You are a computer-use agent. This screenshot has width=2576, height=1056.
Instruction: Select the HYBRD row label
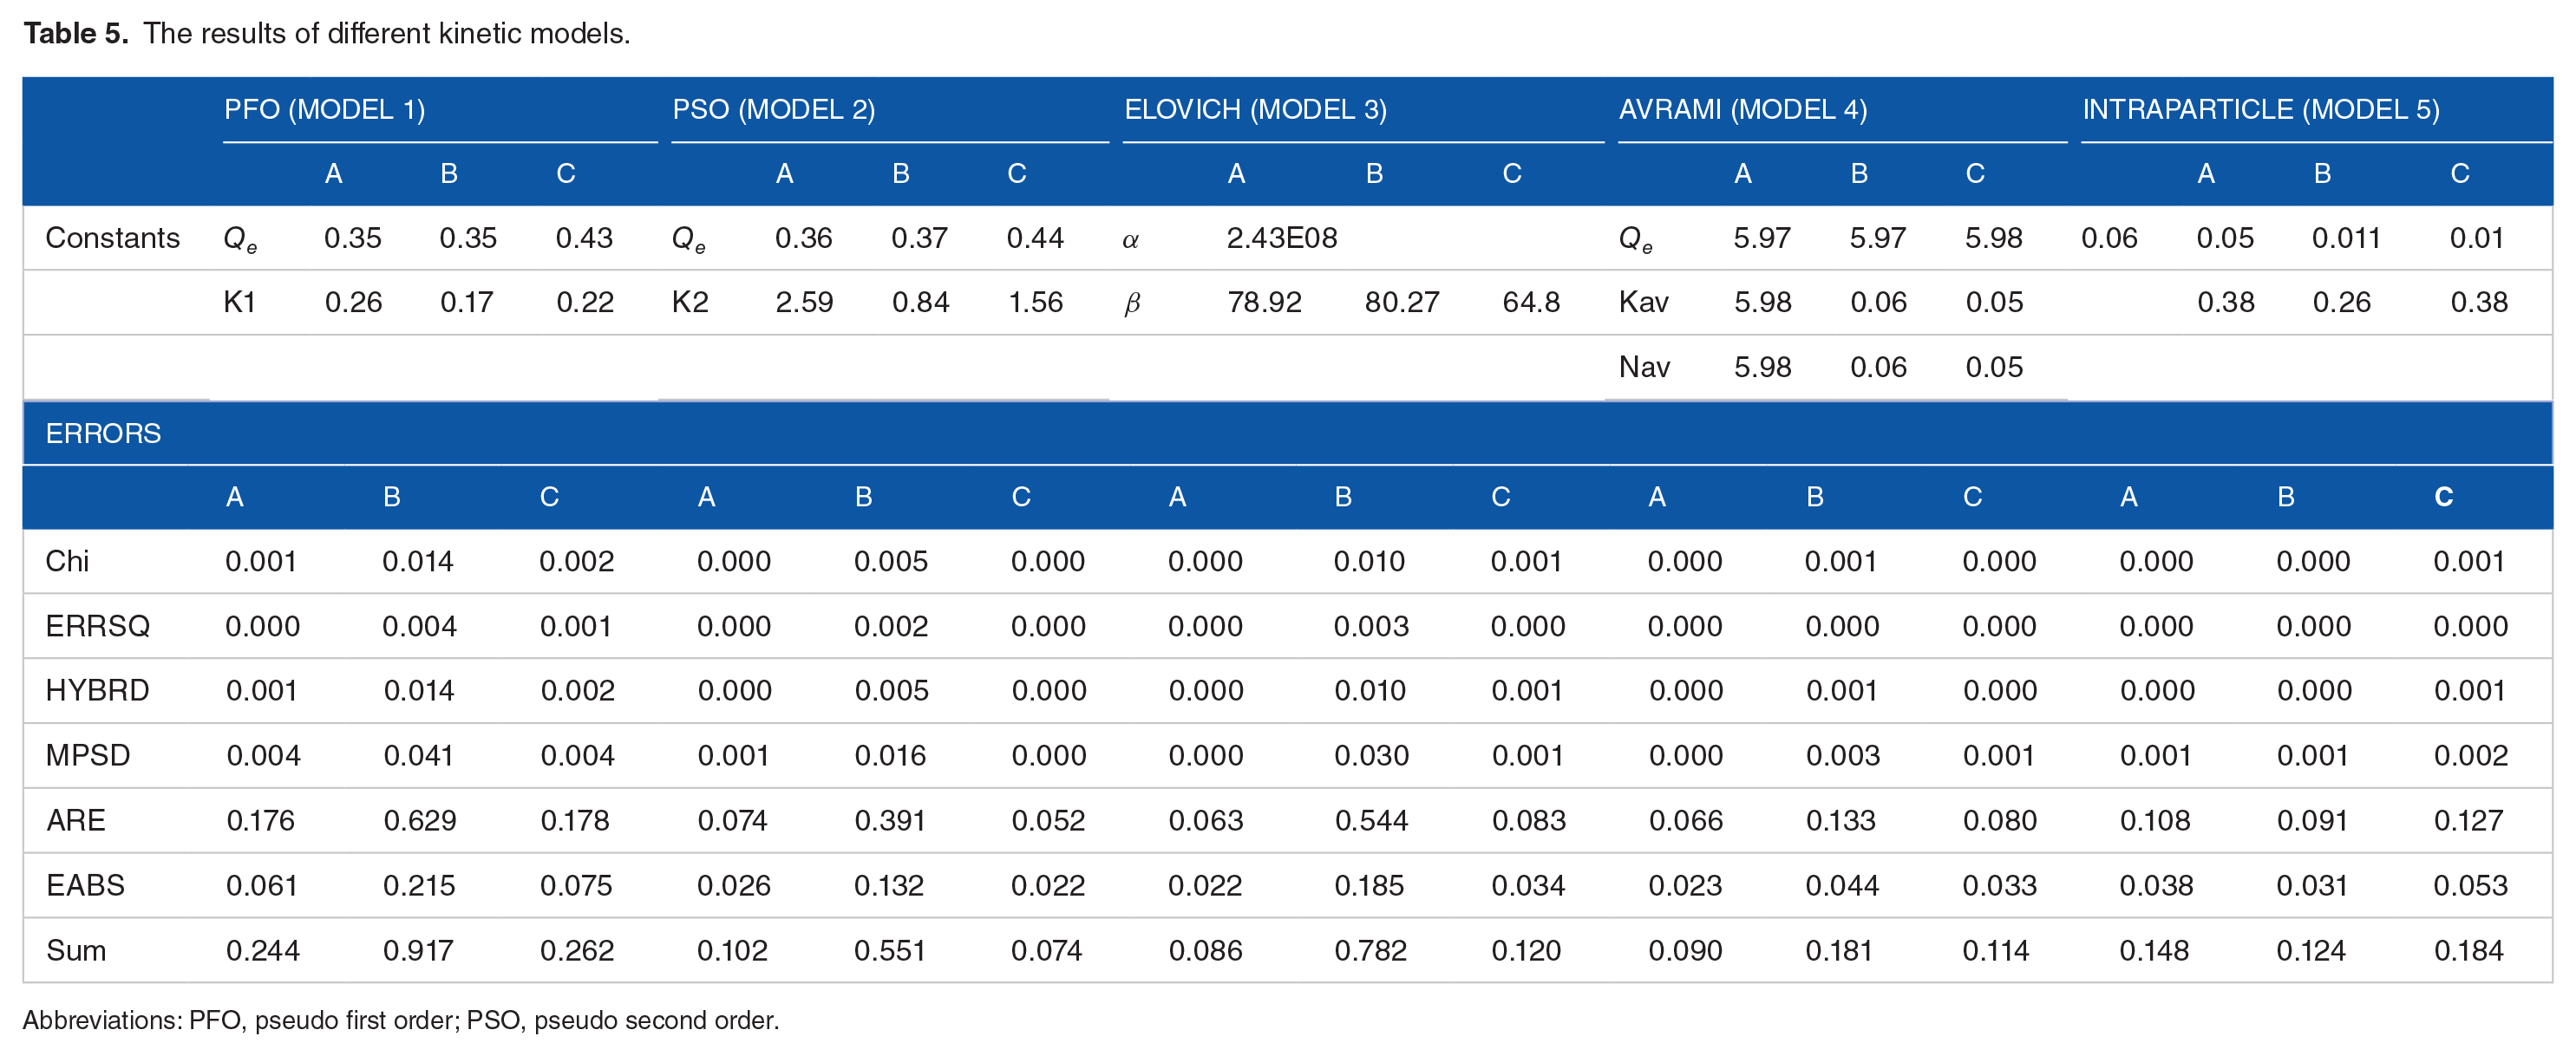pyautogui.click(x=97, y=690)
